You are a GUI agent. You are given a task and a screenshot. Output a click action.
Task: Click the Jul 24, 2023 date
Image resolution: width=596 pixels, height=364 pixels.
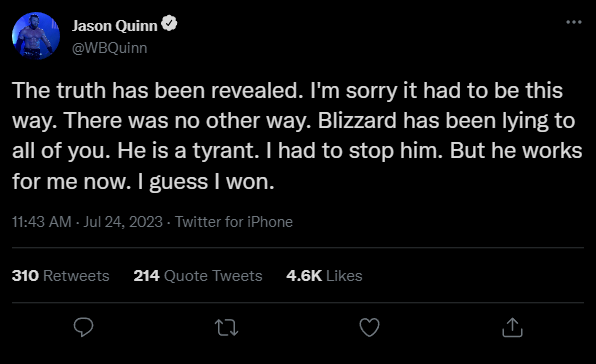point(123,222)
